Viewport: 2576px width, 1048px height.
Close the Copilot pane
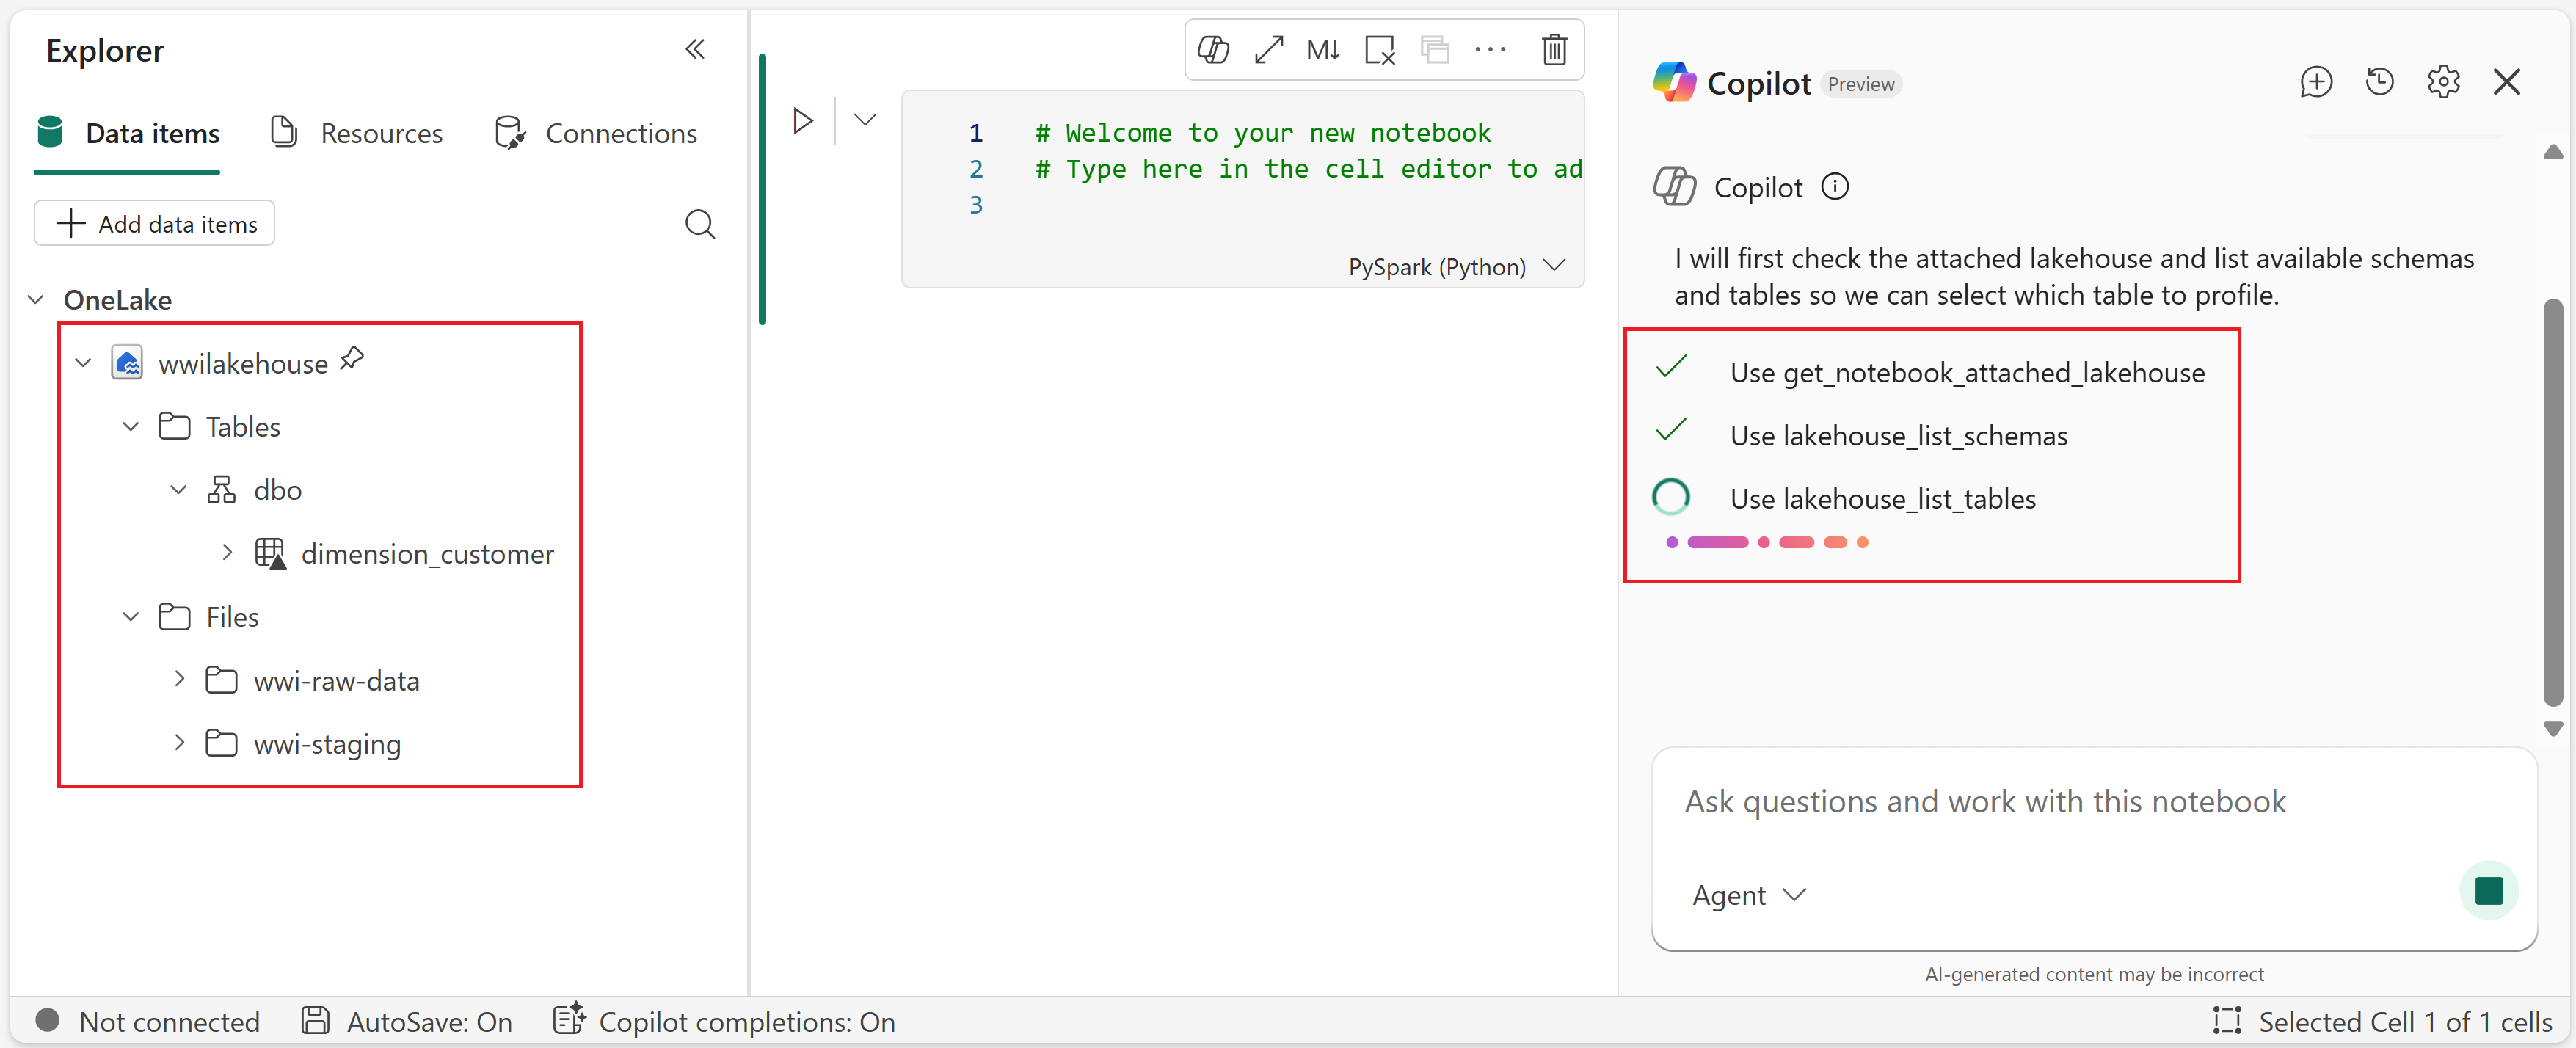(x=2507, y=82)
